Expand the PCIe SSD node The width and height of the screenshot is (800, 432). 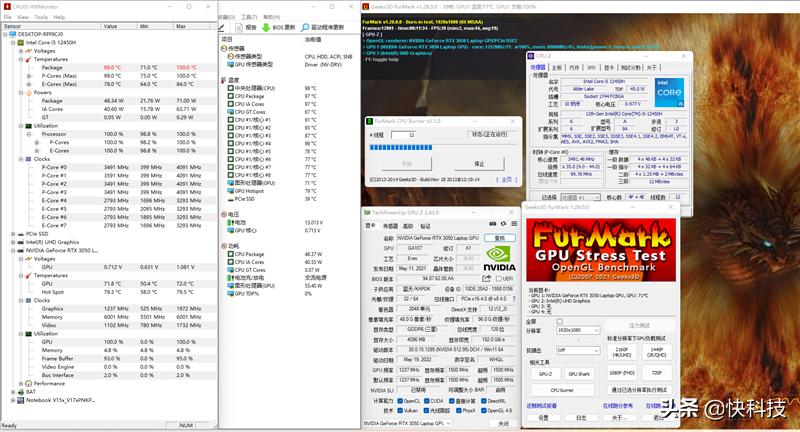[13, 234]
